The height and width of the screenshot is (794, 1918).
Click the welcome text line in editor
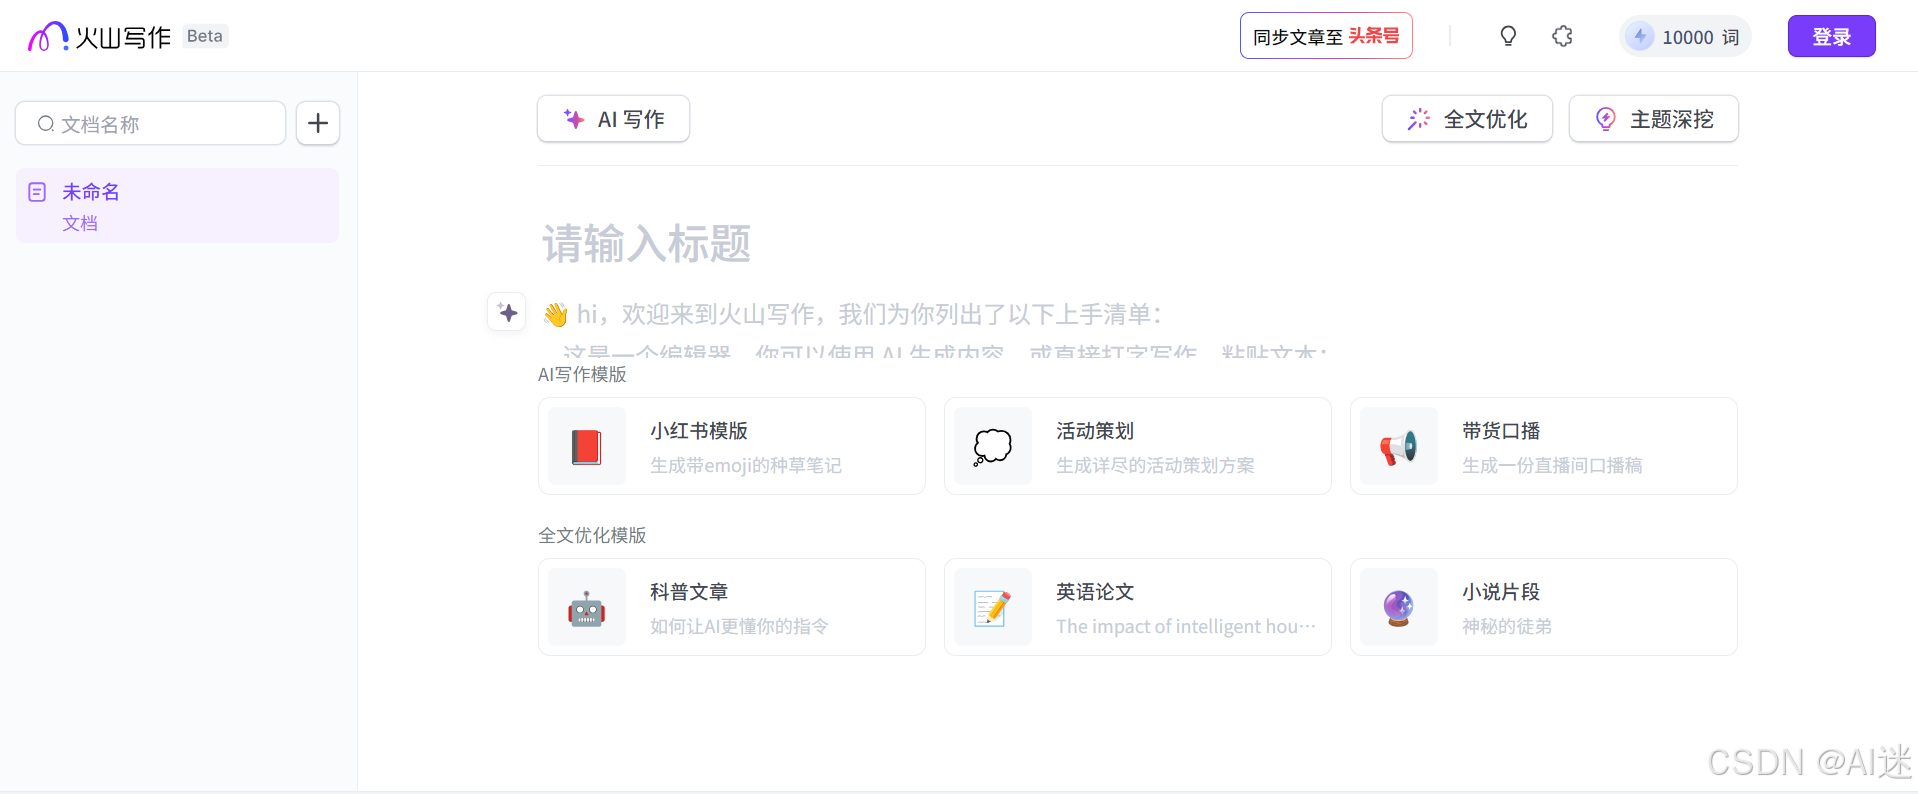pyautogui.click(x=853, y=314)
